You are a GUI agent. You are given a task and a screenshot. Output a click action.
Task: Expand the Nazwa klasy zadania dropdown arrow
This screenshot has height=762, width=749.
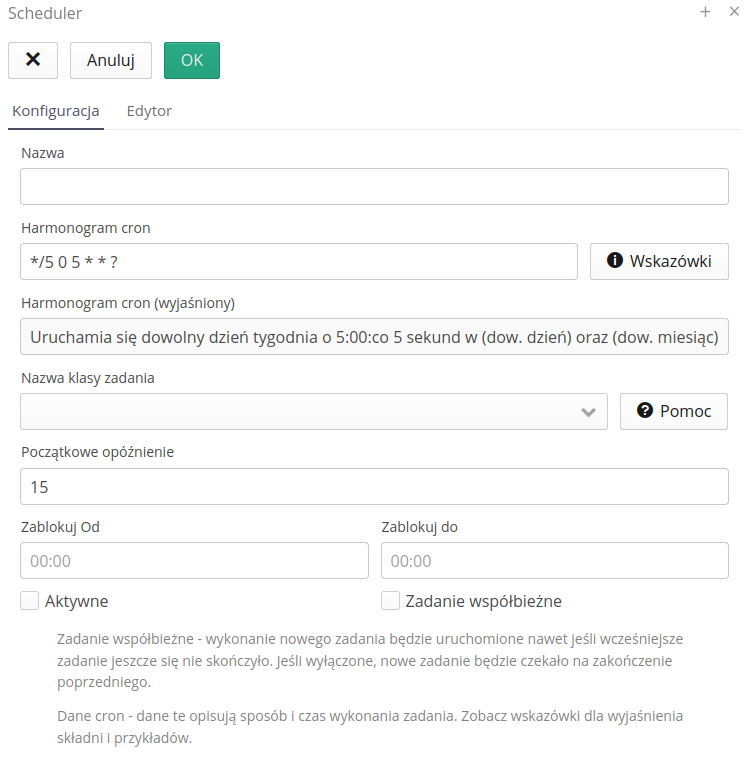(588, 412)
